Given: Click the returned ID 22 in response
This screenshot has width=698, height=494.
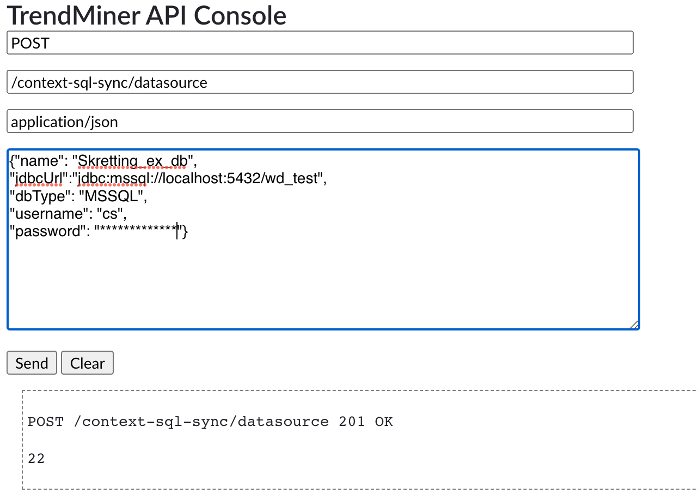Looking at the screenshot, I should pos(36,459).
